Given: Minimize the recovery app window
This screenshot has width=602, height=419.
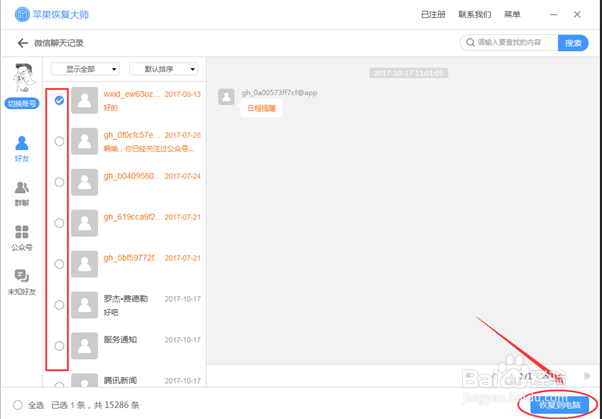Looking at the screenshot, I should tap(554, 15).
